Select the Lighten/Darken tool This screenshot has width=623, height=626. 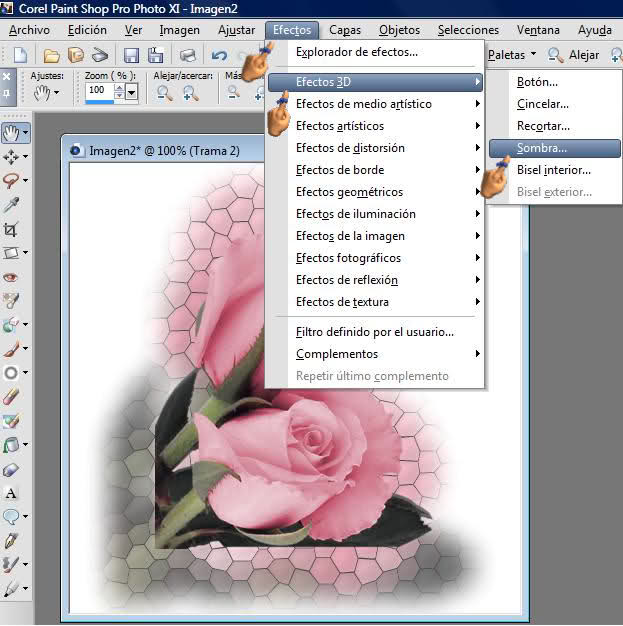click(11, 372)
